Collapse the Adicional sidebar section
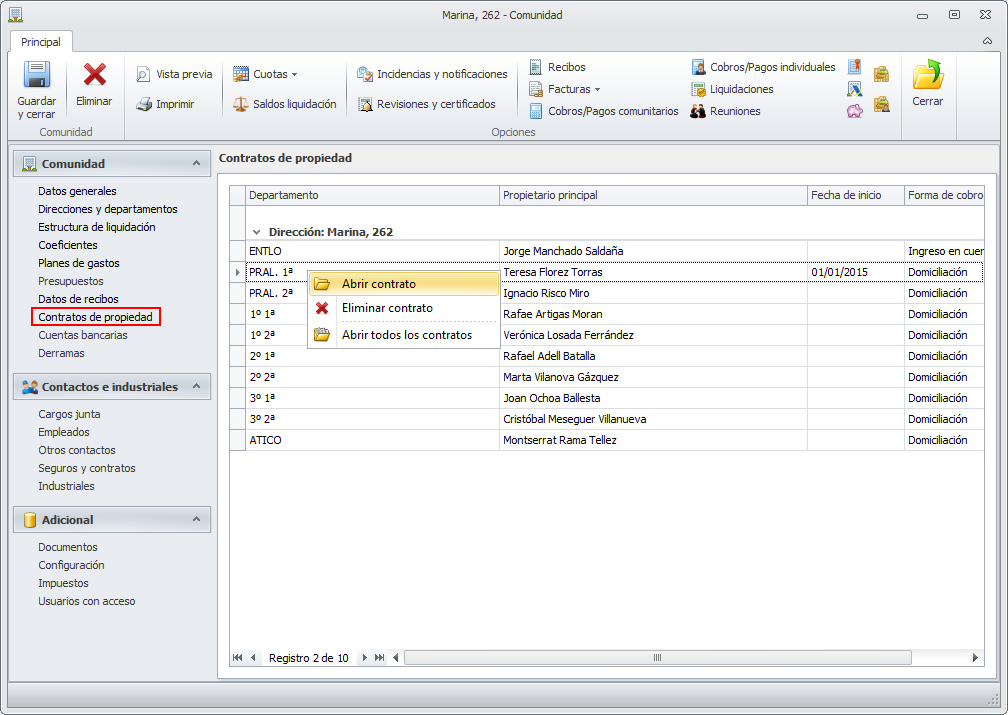The image size is (1008, 715). pos(196,519)
